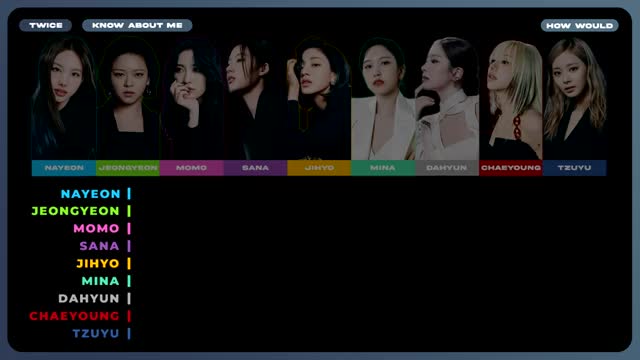Click the navy TZUYU name banner
Viewport: 640px width, 360px height.
pyautogui.click(x=575, y=168)
